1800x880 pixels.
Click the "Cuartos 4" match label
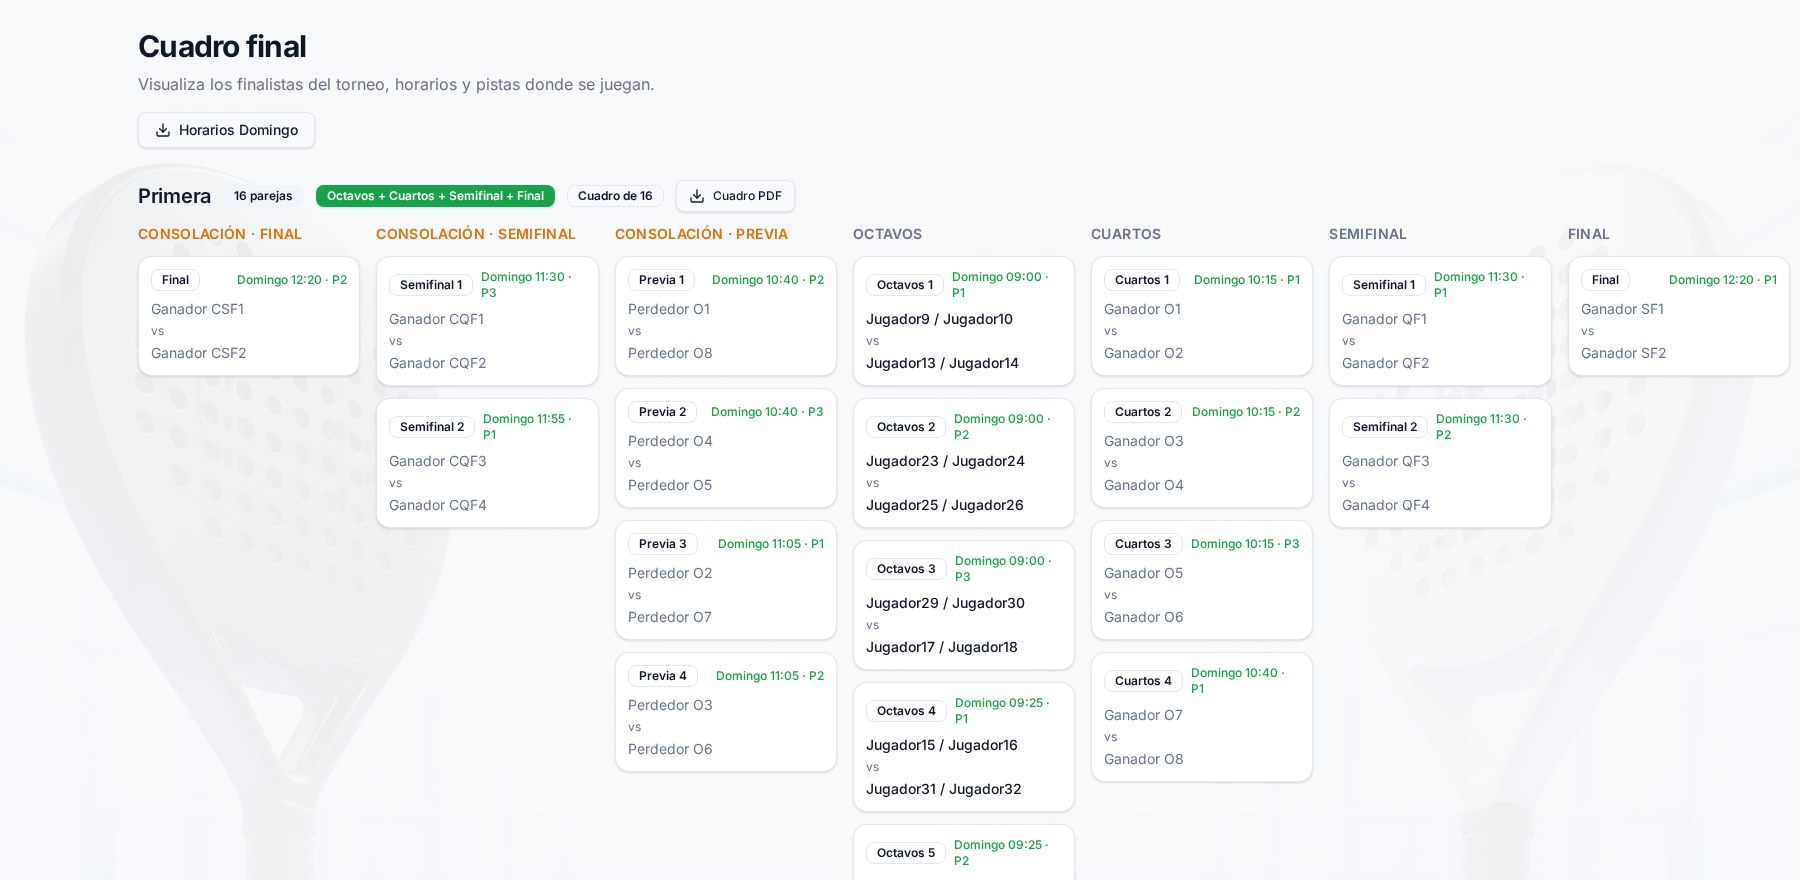click(x=1143, y=681)
